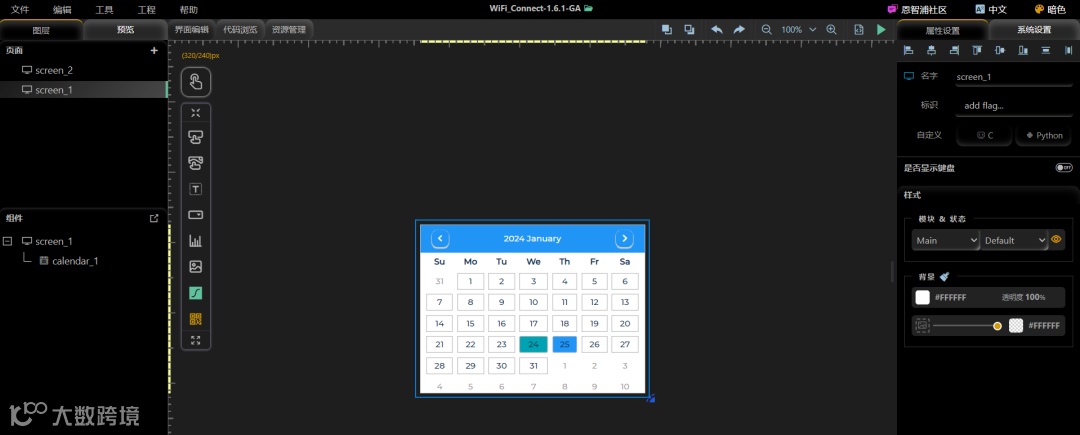Open the 帮助 menu
Screen dimensions: 1080x435
189,10
